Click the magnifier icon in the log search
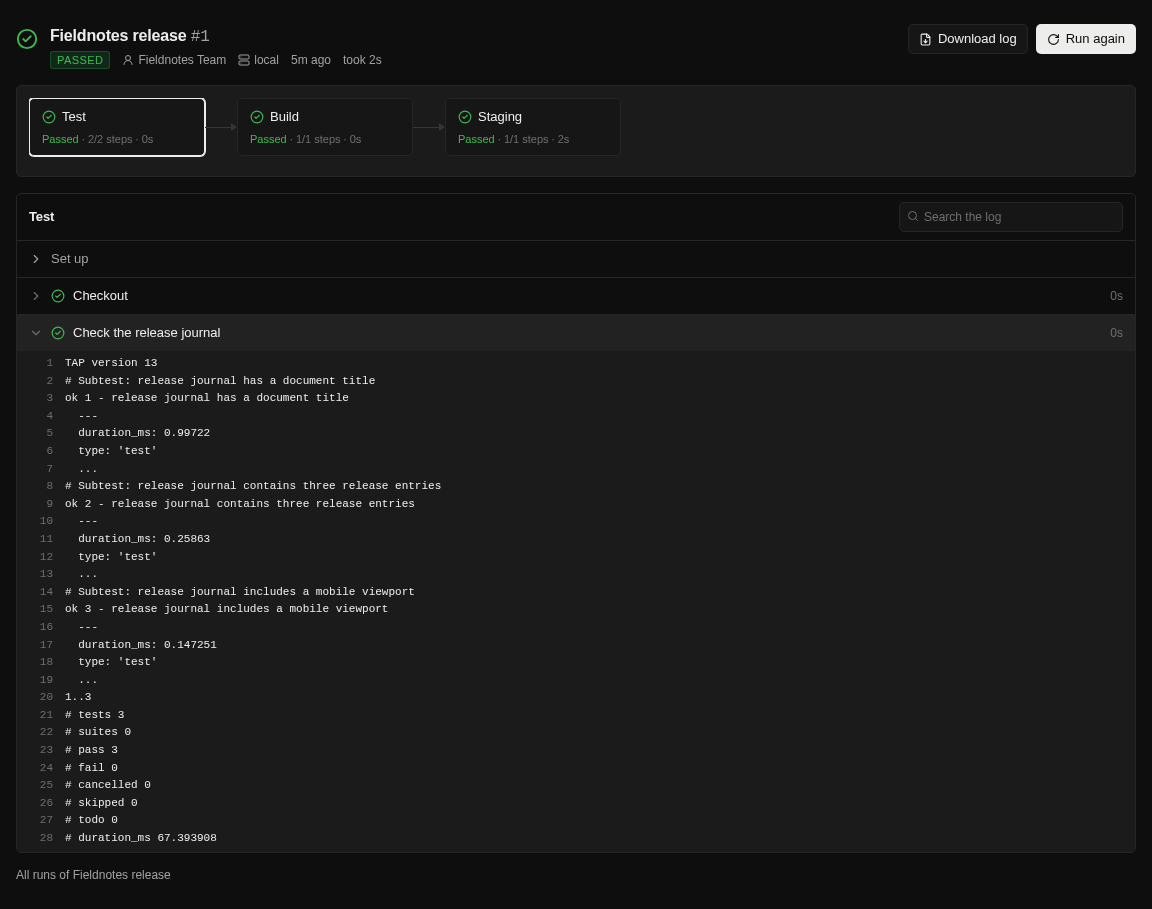 click(x=913, y=216)
